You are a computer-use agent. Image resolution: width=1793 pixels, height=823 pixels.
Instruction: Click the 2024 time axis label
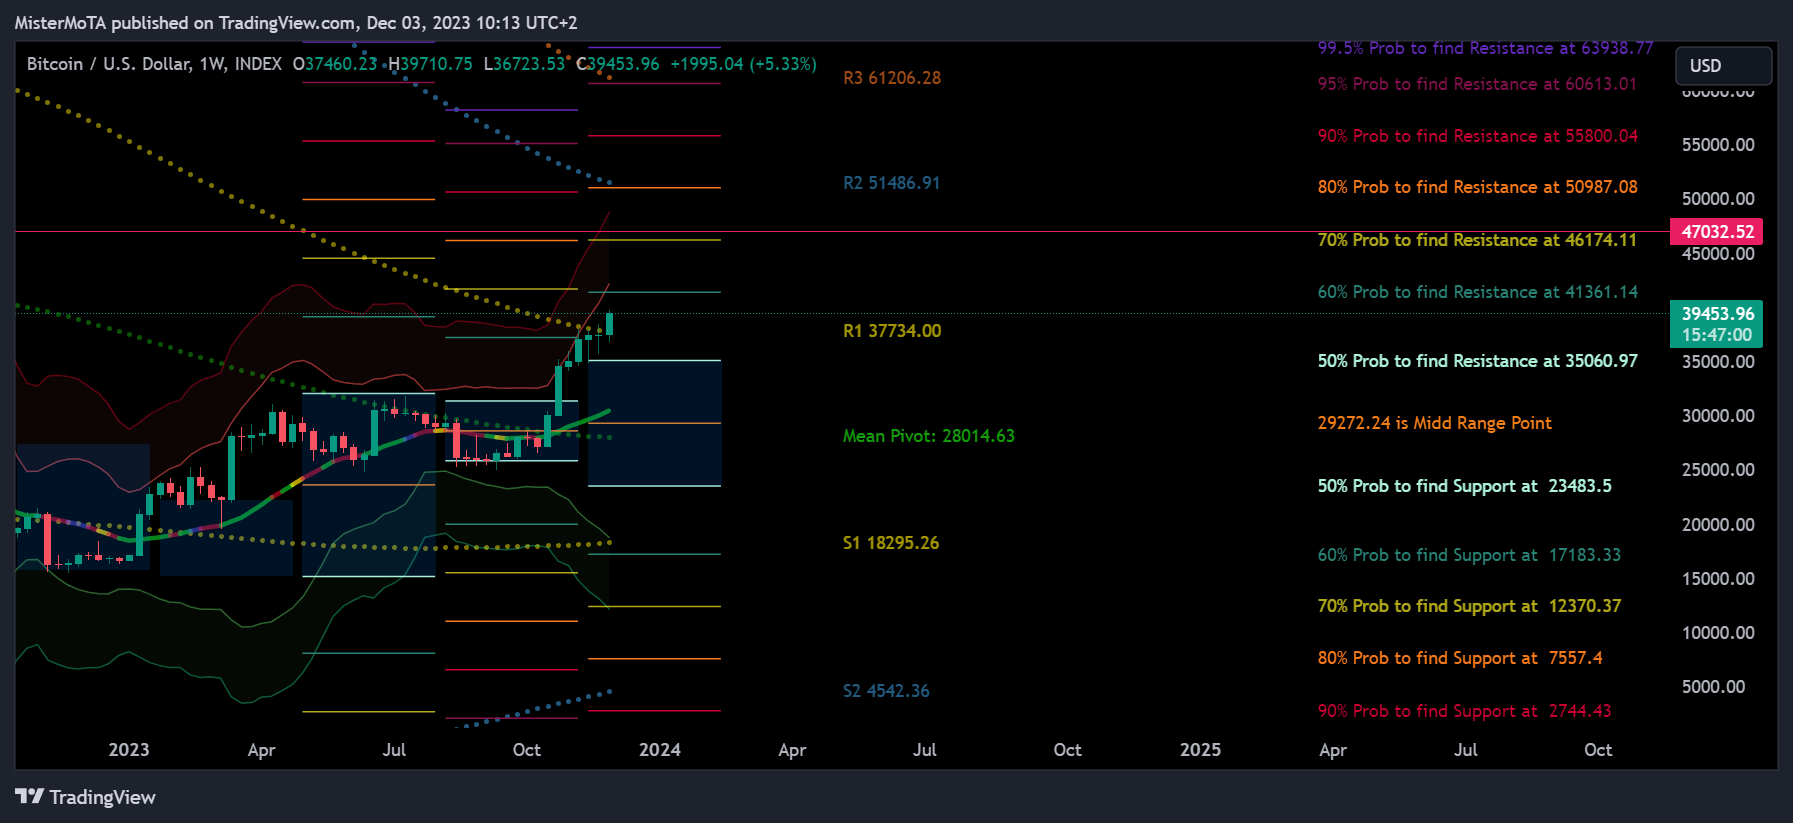click(660, 750)
